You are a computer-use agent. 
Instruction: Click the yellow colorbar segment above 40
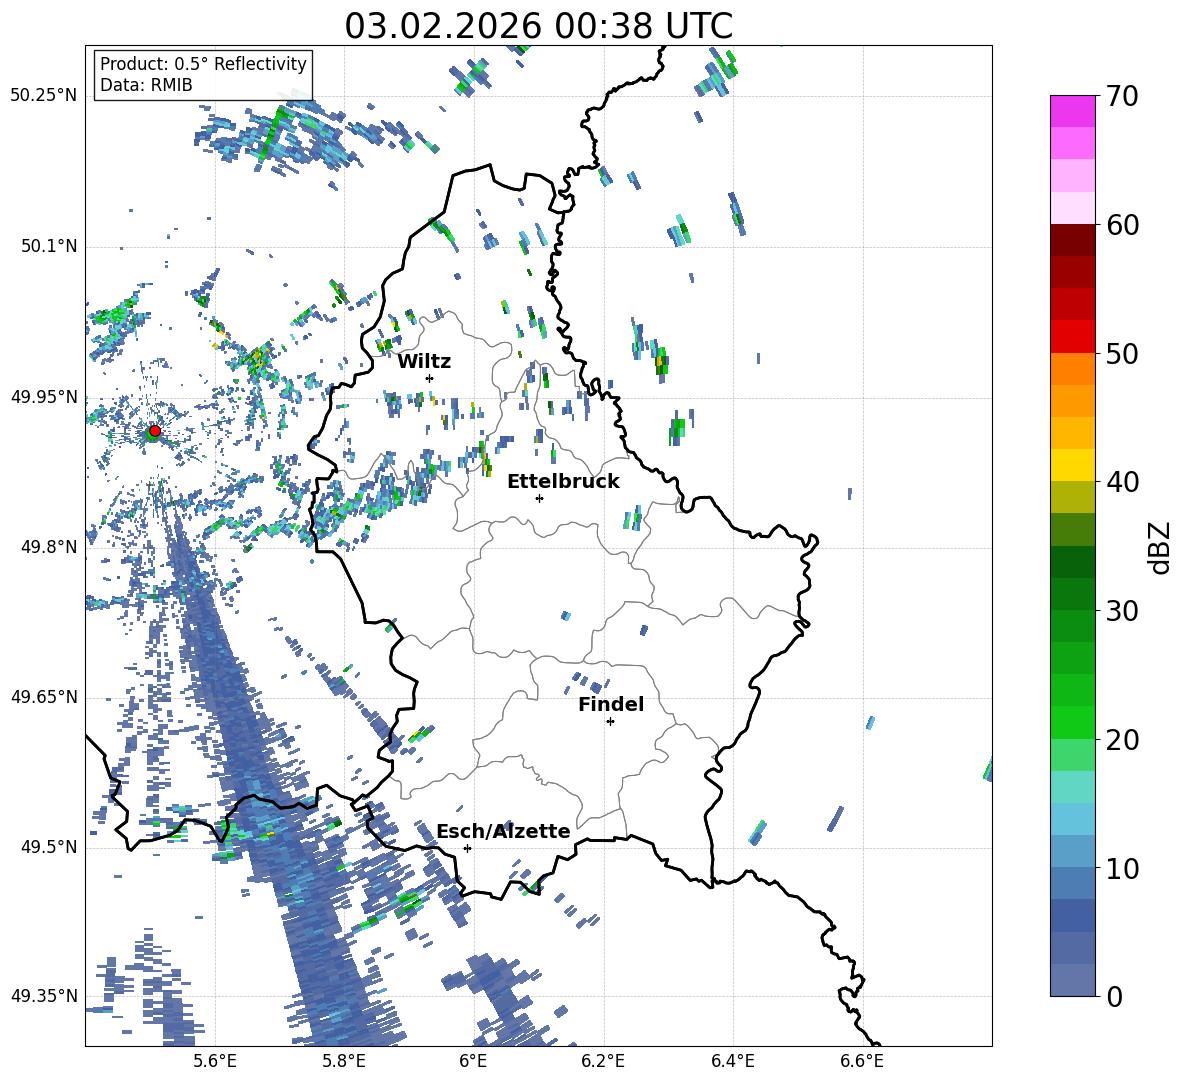[1072, 465]
